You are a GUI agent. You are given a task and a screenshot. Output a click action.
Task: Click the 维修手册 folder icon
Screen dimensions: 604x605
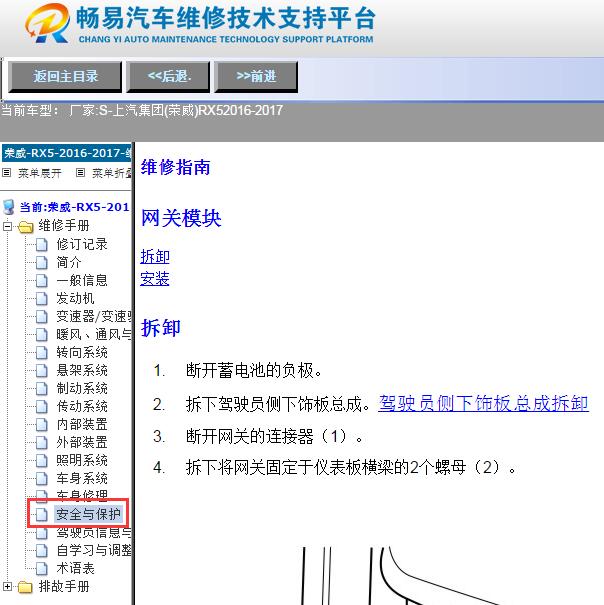[x=26, y=226]
